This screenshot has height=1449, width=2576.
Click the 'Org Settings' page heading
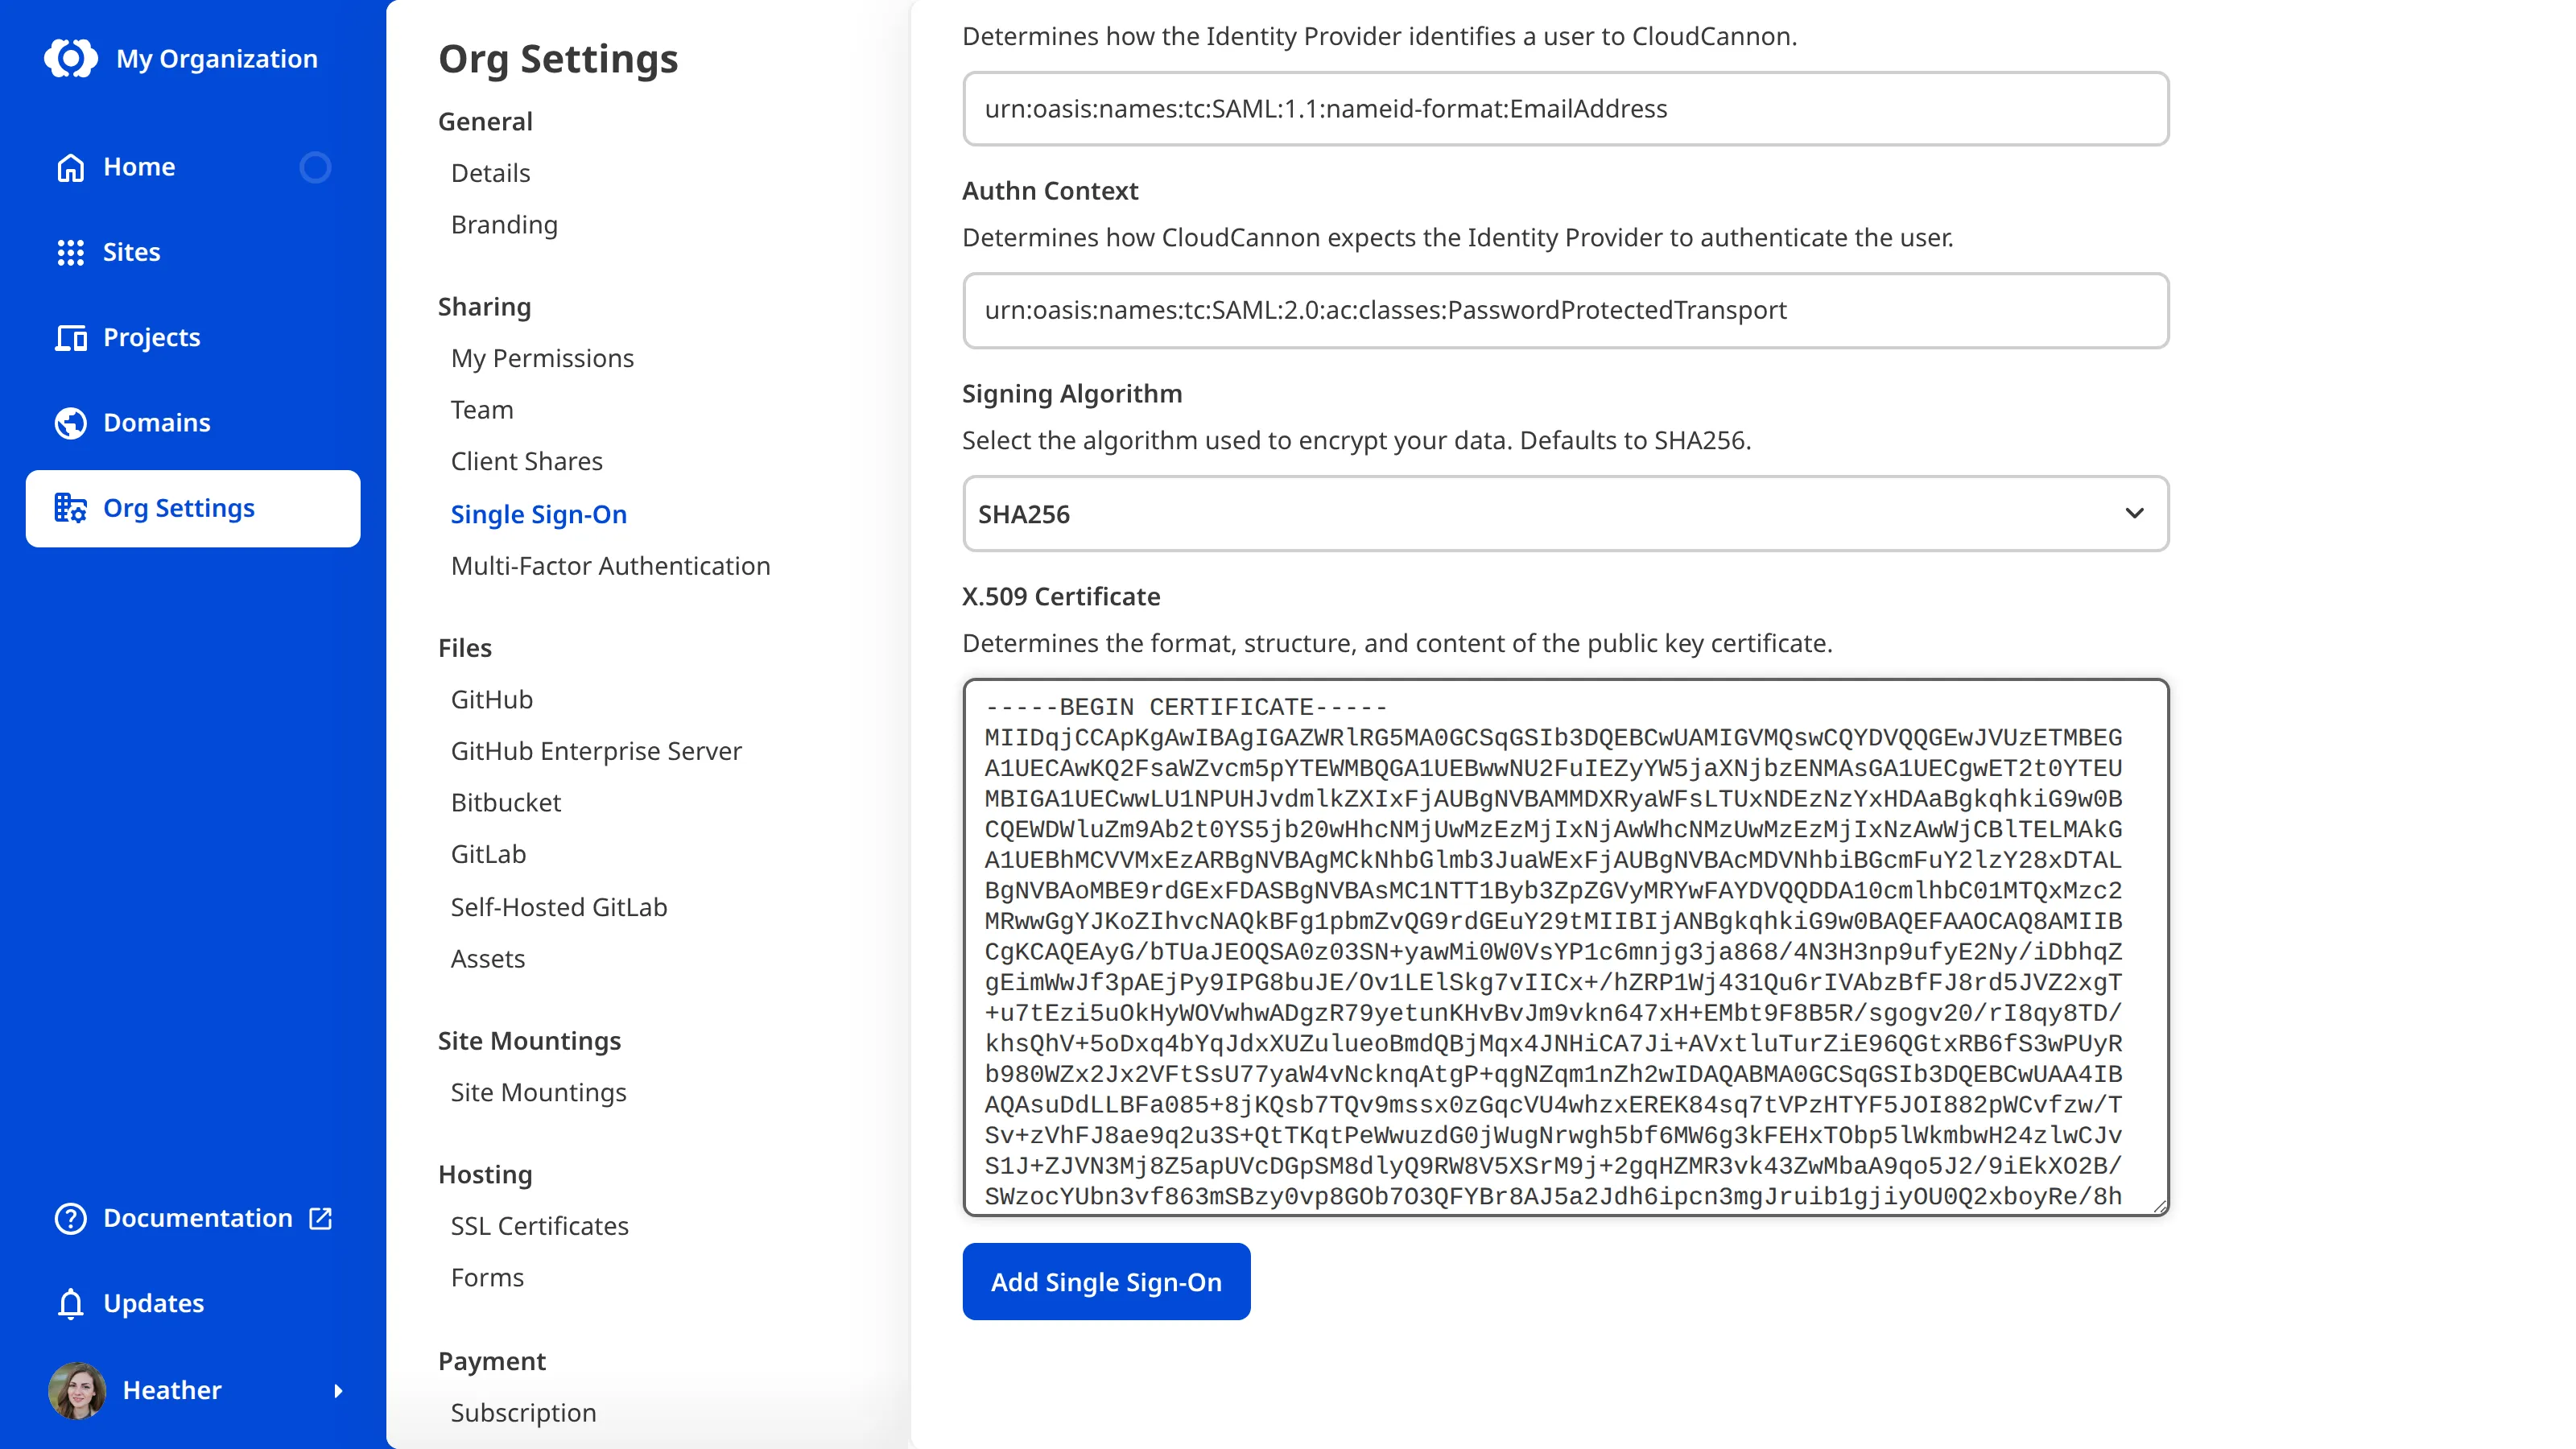tap(558, 59)
